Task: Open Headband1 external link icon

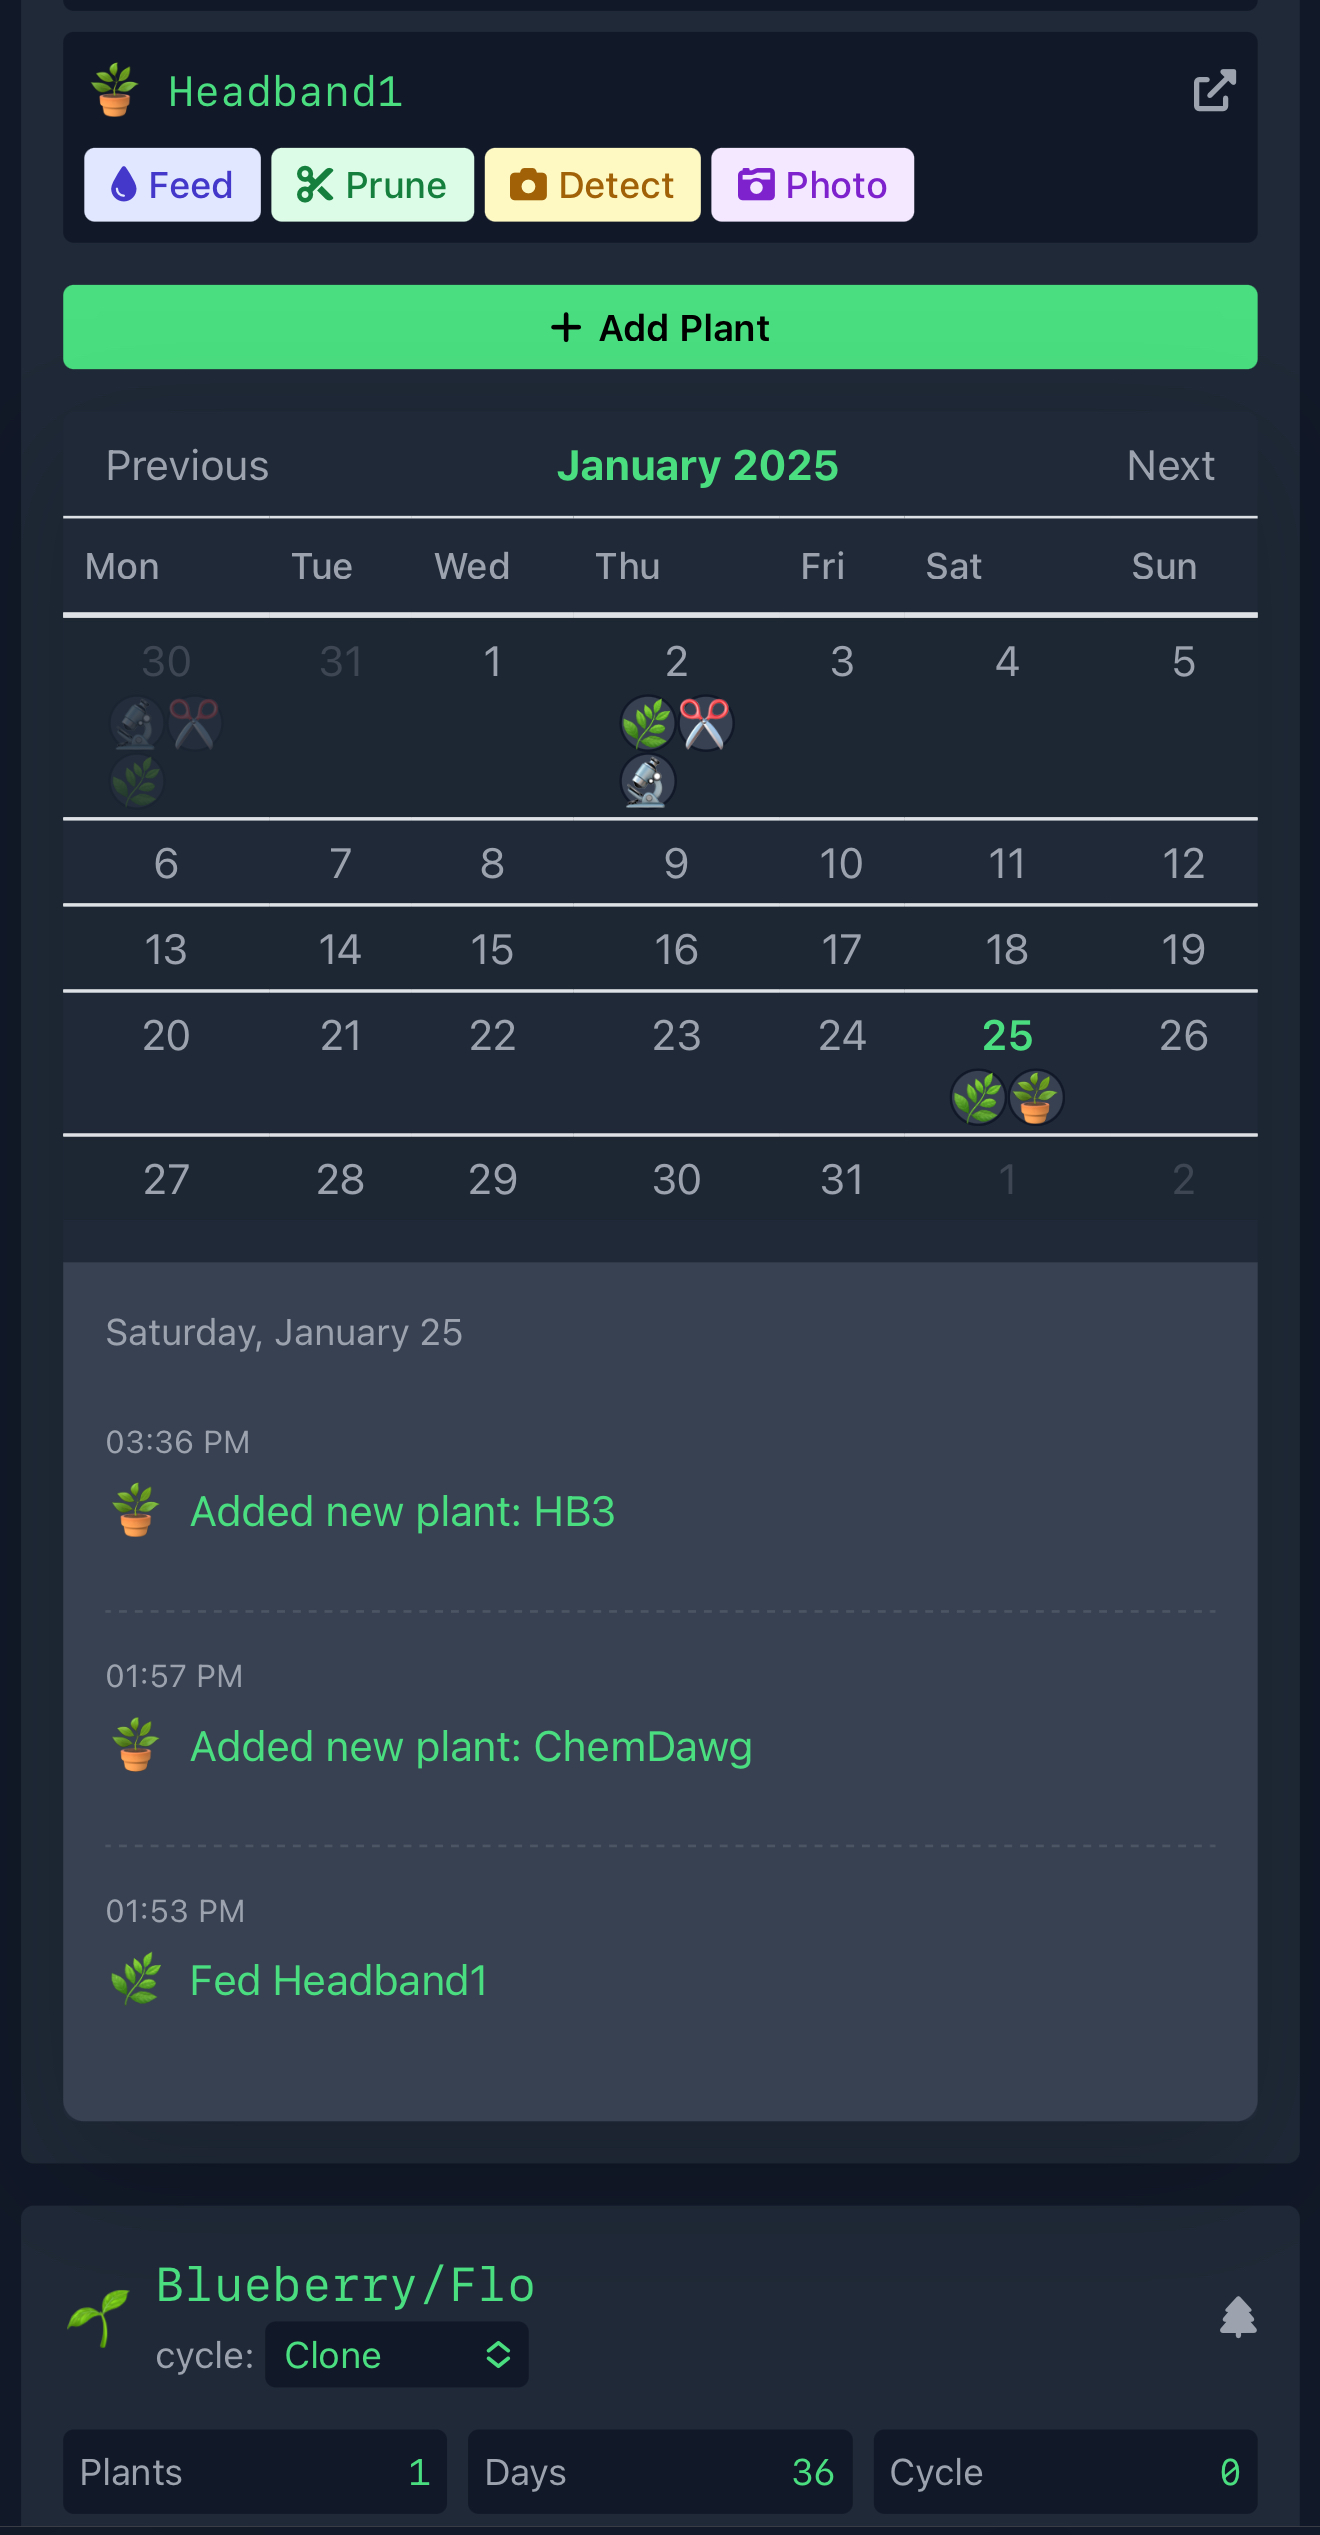Action: tap(1214, 91)
